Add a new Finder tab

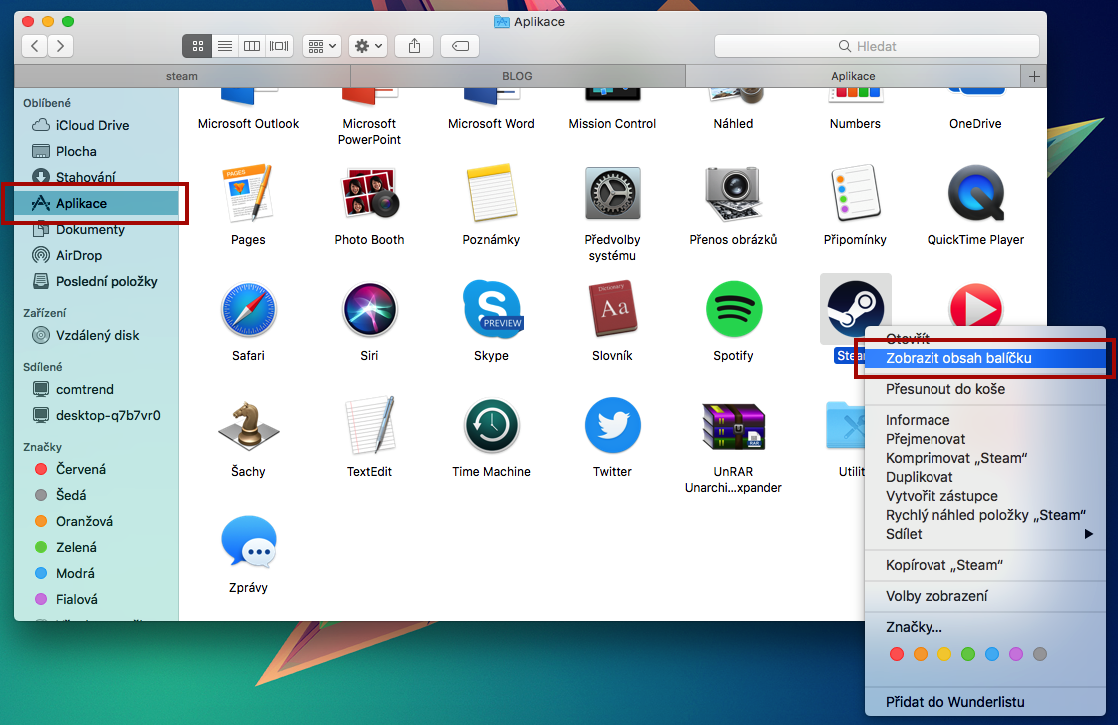click(1034, 76)
